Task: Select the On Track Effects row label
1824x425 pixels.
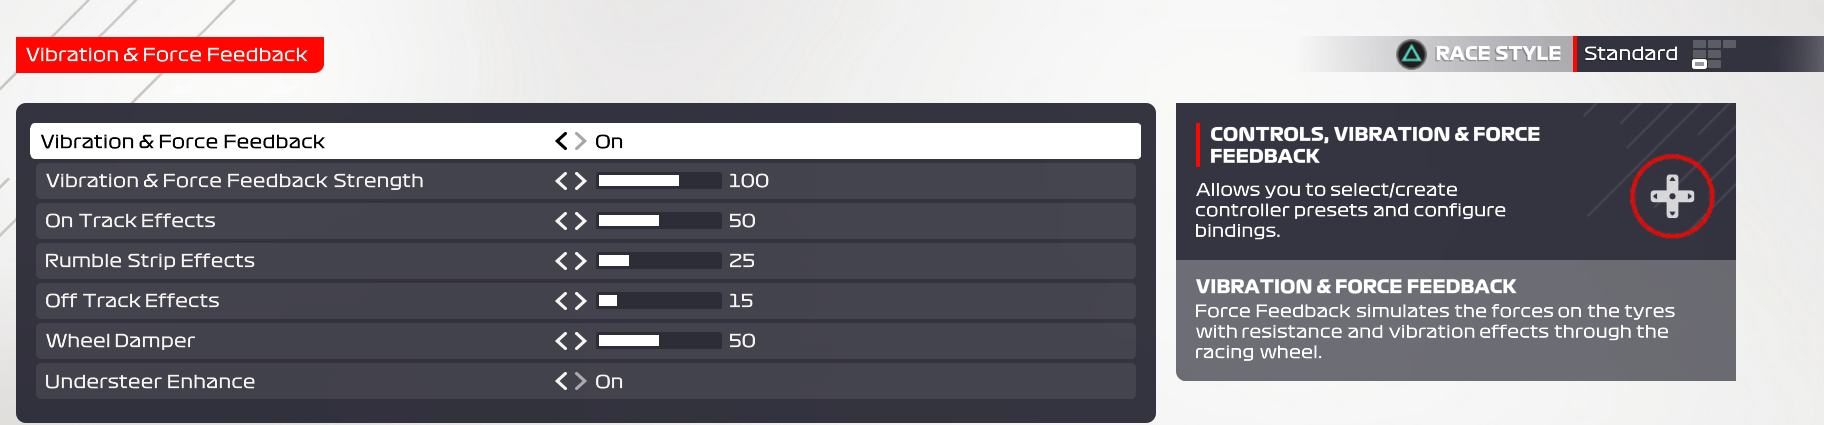Action: [130, 221]
